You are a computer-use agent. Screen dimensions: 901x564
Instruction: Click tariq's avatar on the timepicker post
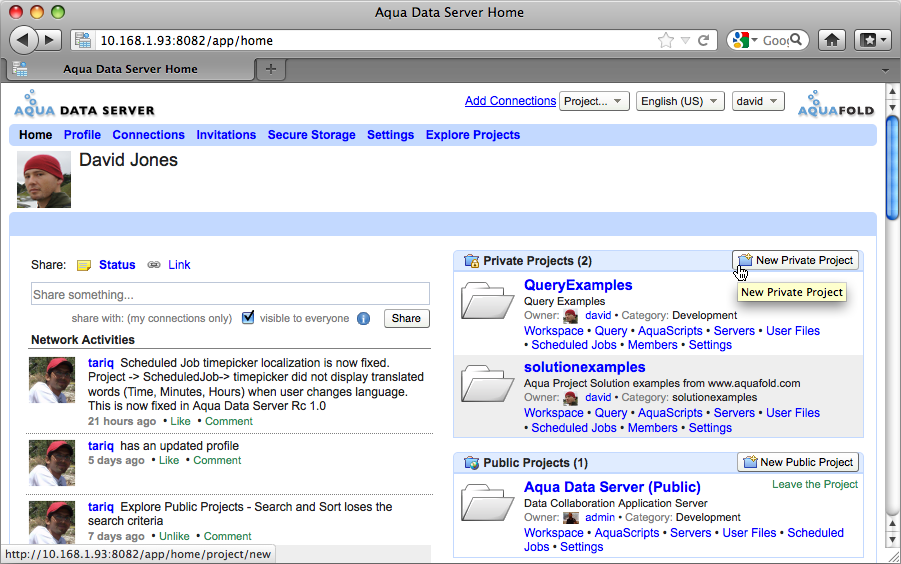(52, 380)
